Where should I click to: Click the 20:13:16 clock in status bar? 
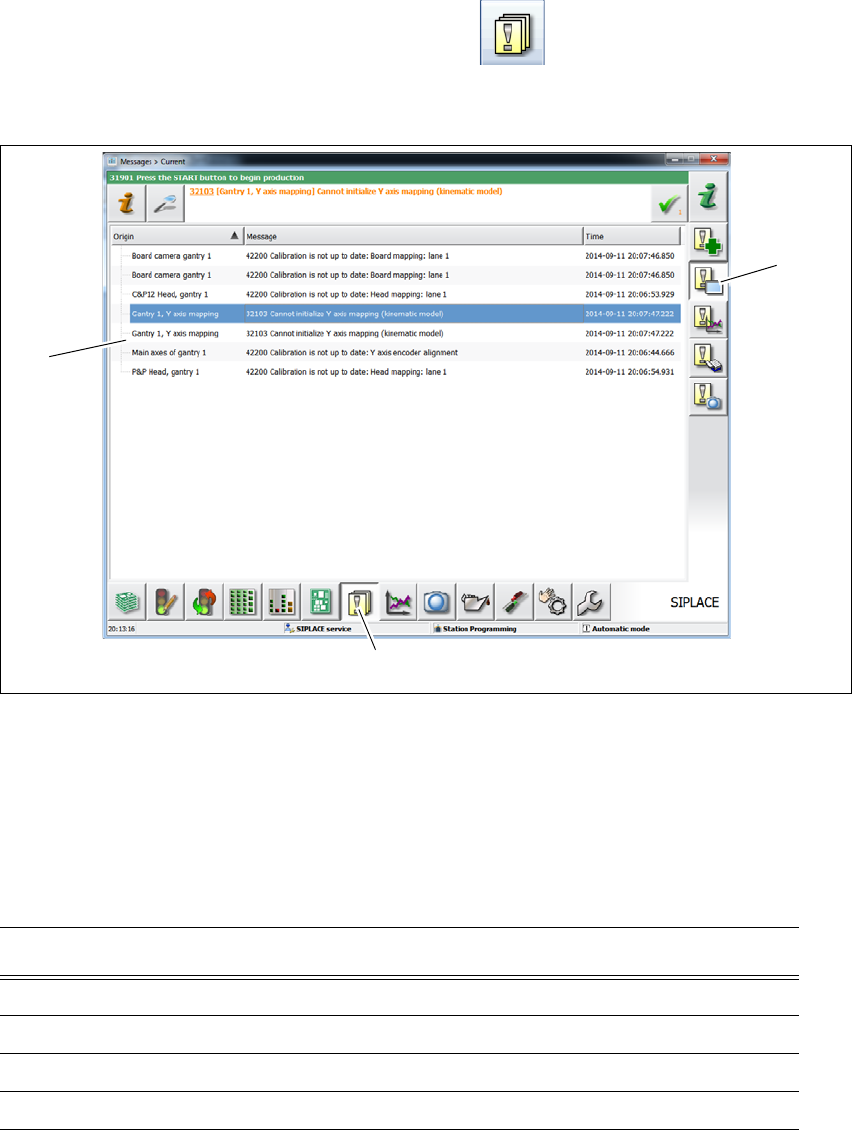(122, 629)
